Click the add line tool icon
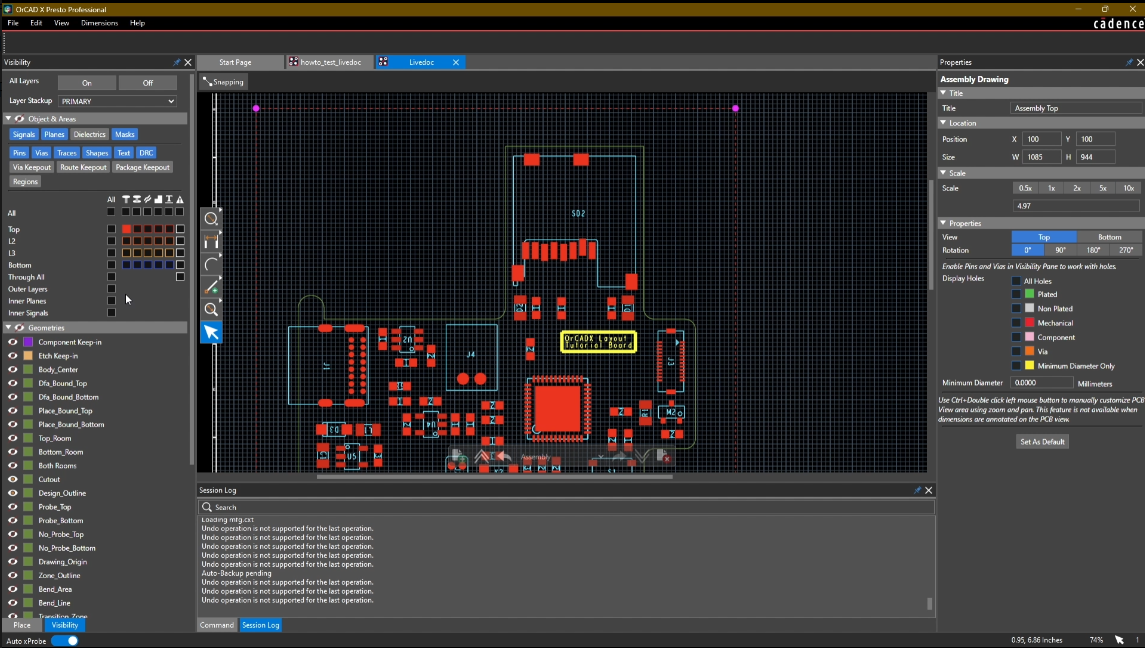The width and height of the screenshot is (1145, 648). point(211,287)
